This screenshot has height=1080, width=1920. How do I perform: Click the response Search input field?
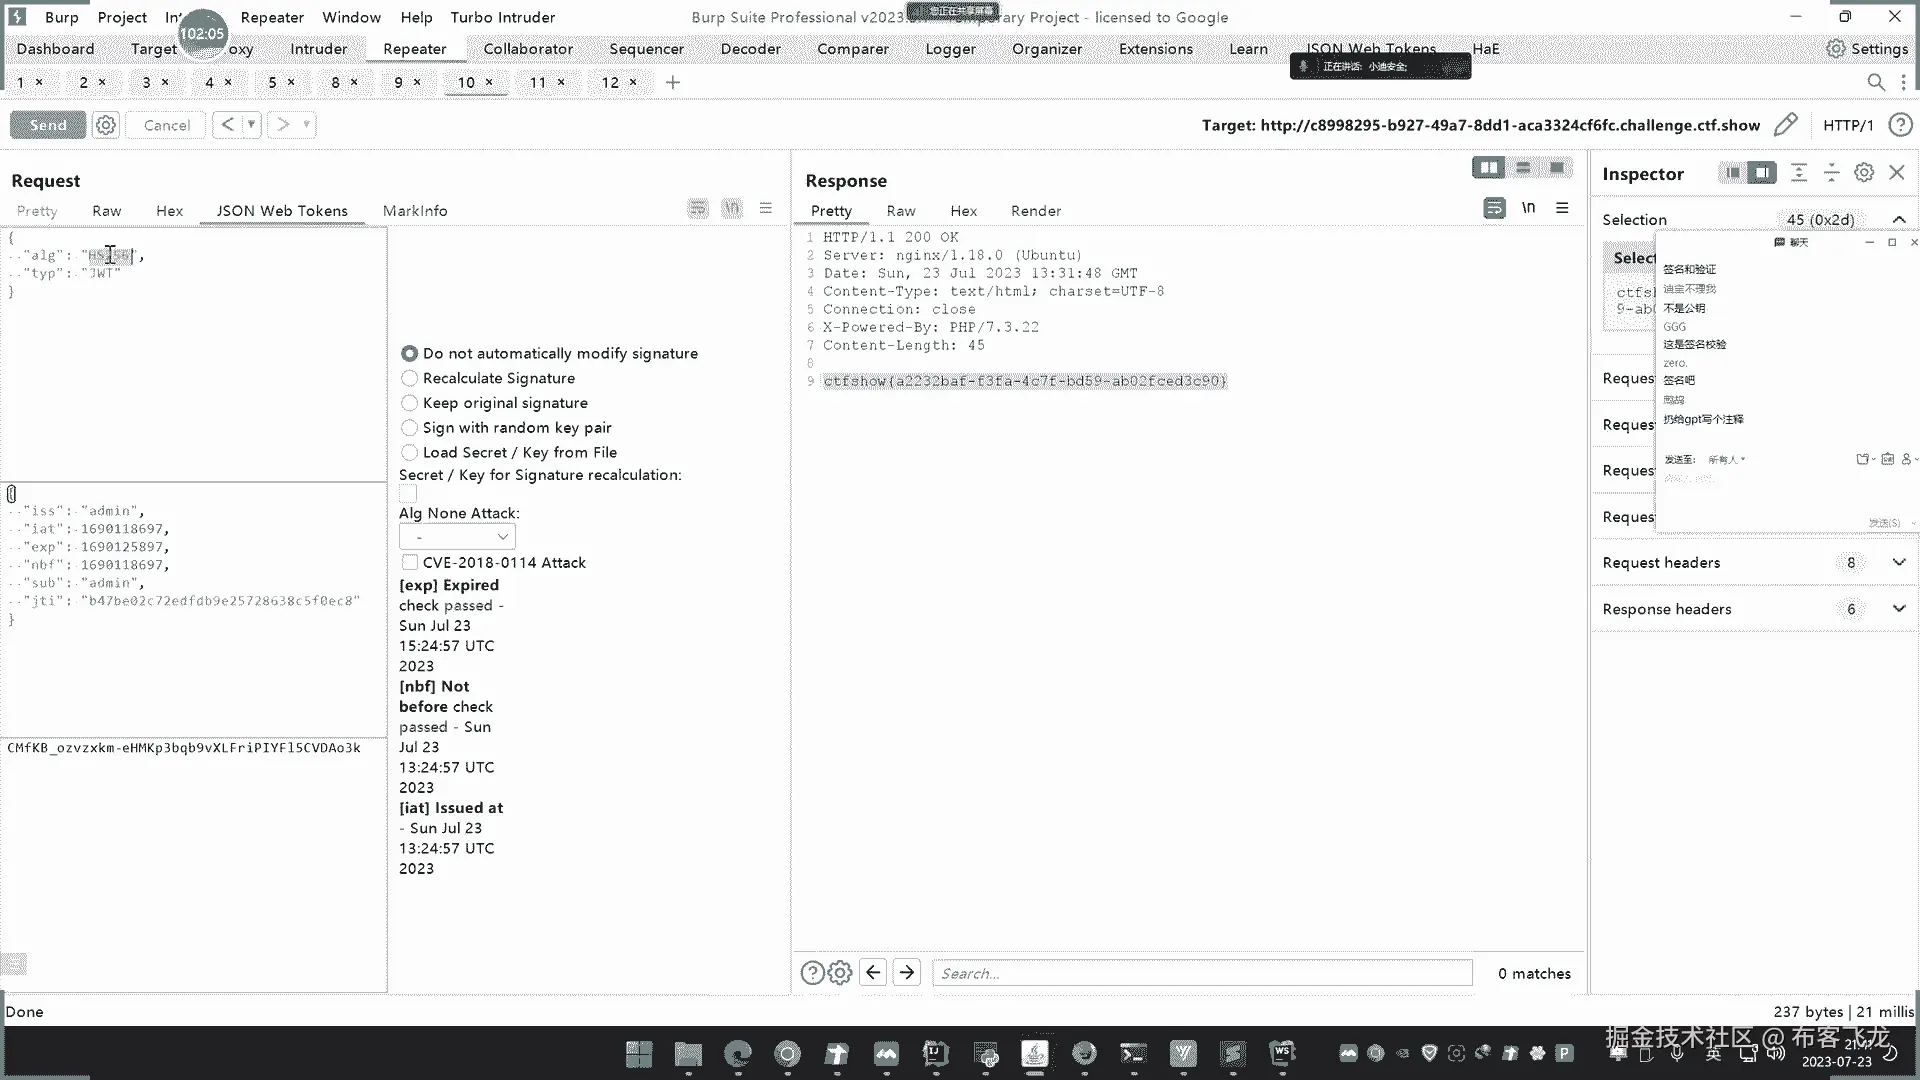point(1200,973)
